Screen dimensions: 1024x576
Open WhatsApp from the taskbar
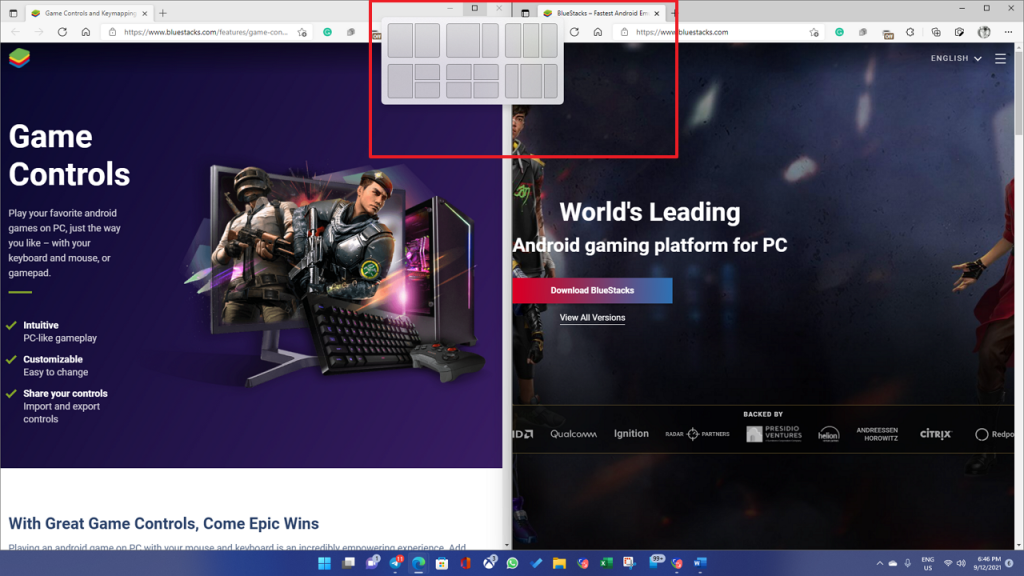(x=511, y=563)
